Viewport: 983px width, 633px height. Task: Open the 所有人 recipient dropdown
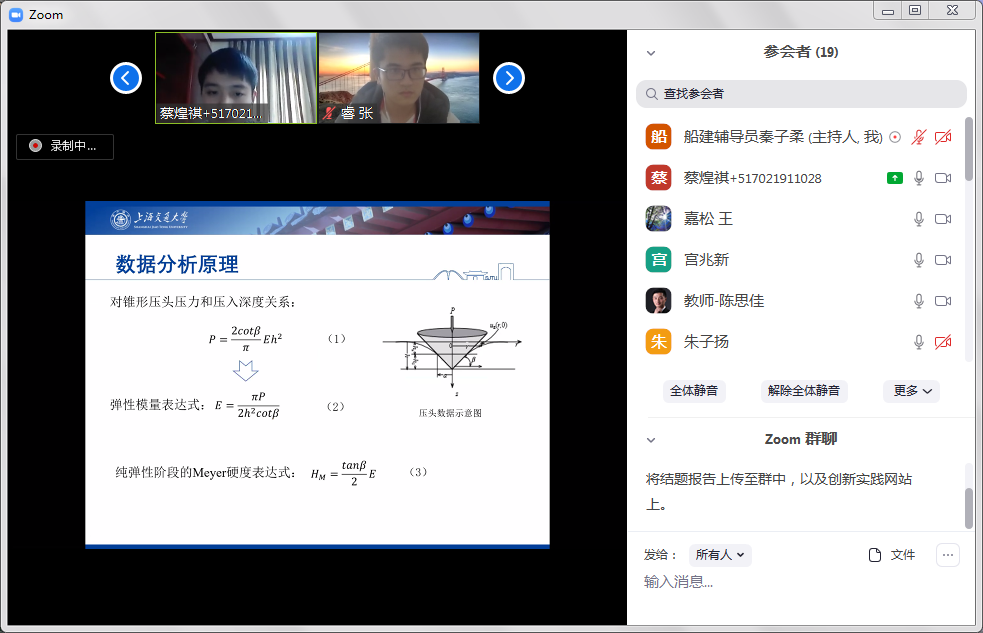[722, 555]
